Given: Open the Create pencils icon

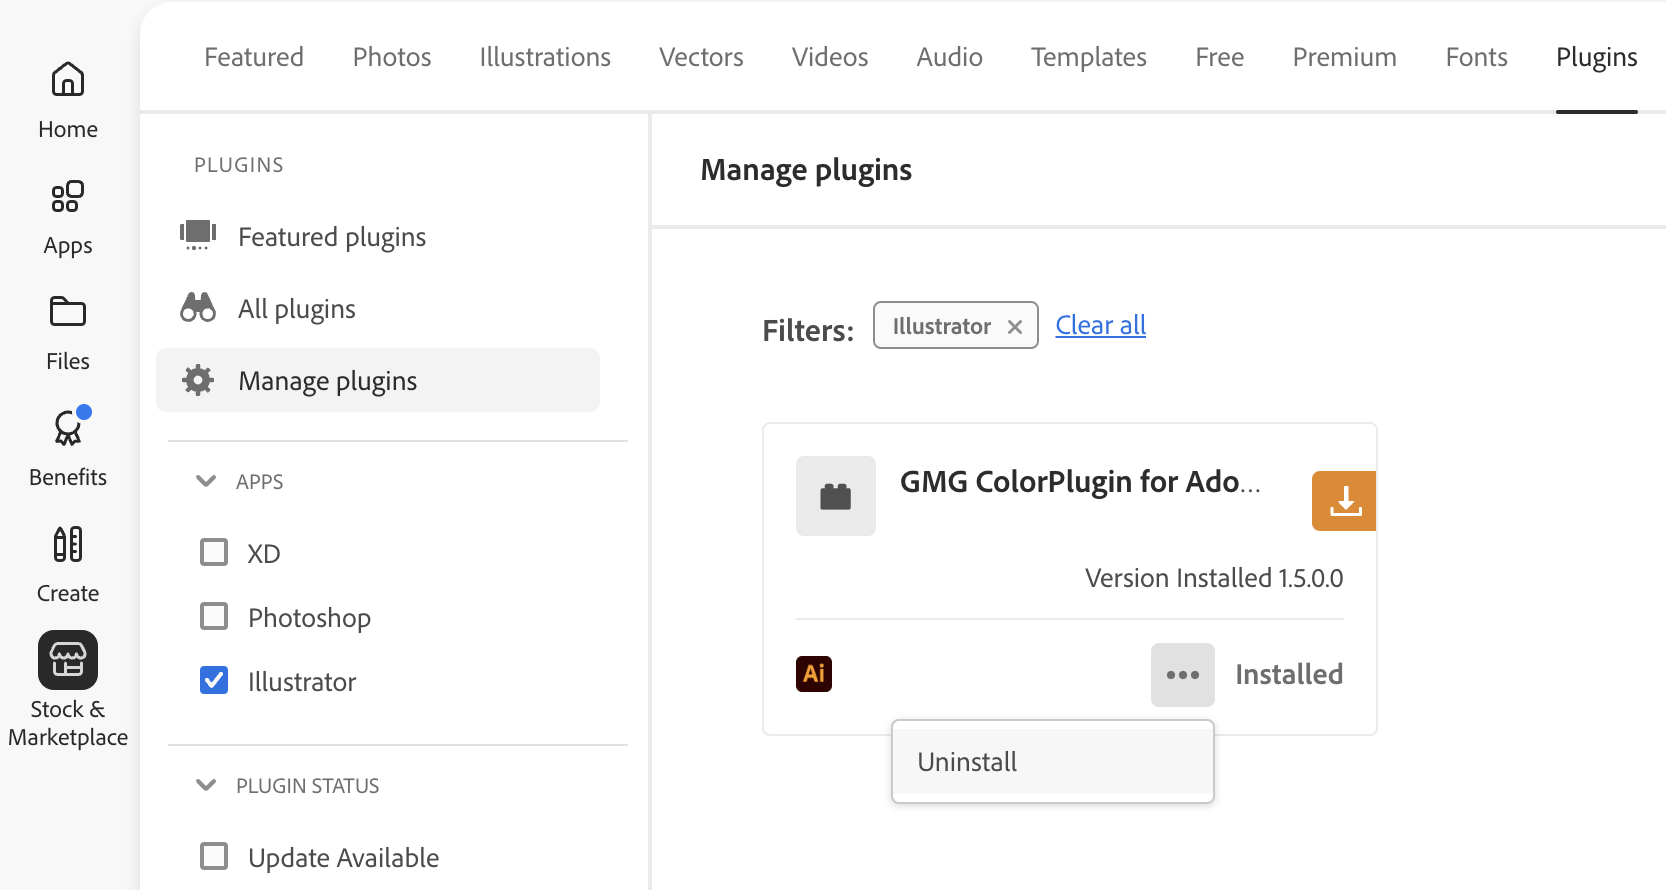Looking at the screenshot, I should tap(68, 544).
